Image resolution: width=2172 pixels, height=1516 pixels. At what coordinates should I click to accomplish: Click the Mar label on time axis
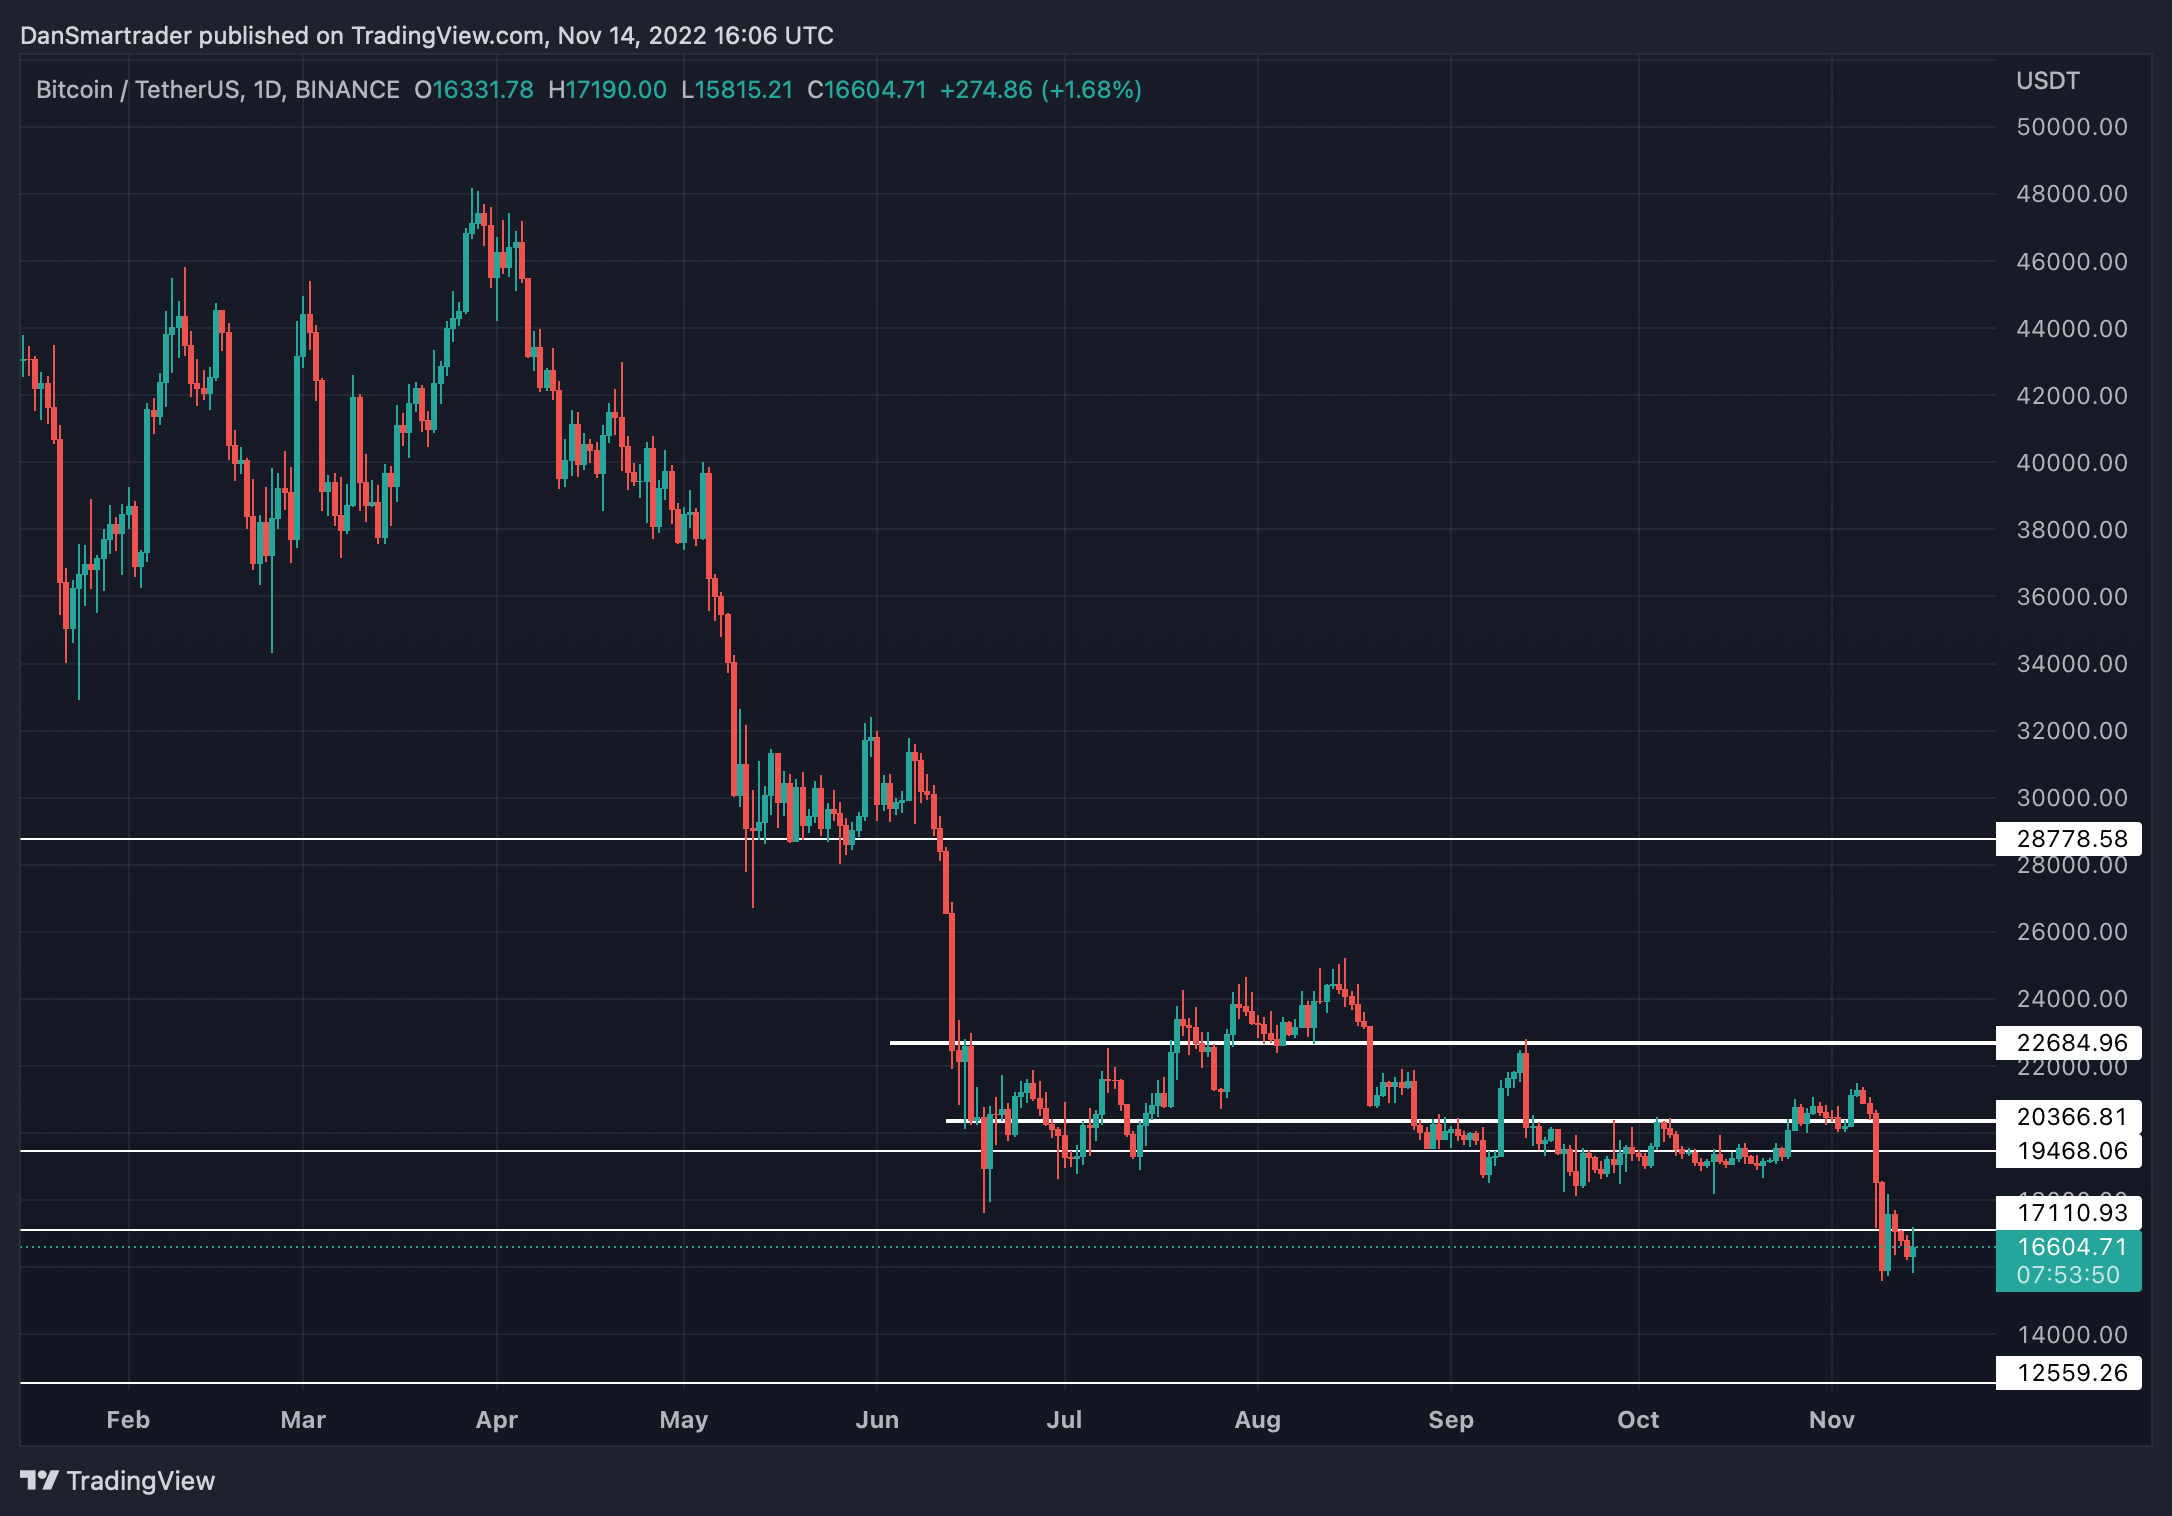(303, 1420)
